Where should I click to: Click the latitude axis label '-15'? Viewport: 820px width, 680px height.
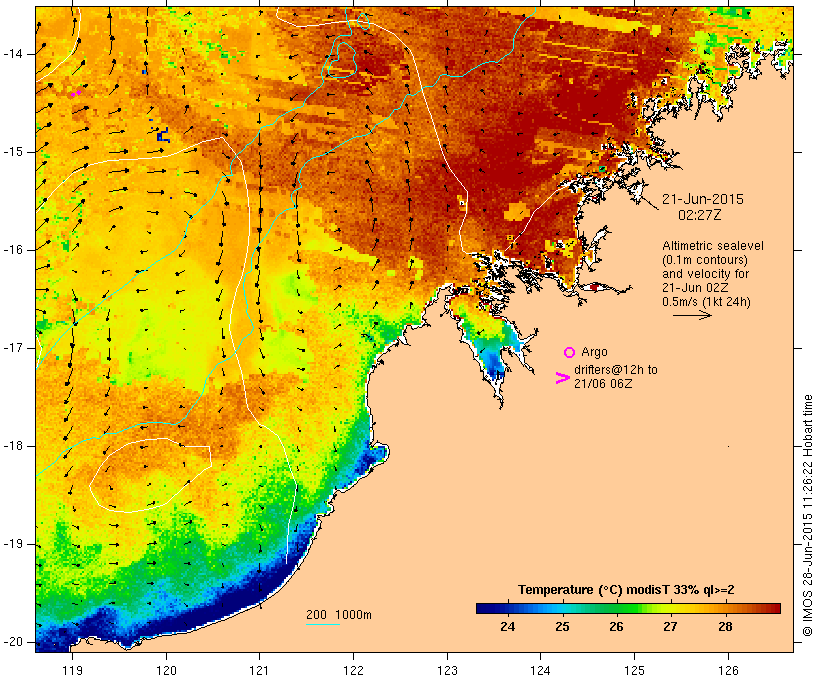[x=13, y=152]
